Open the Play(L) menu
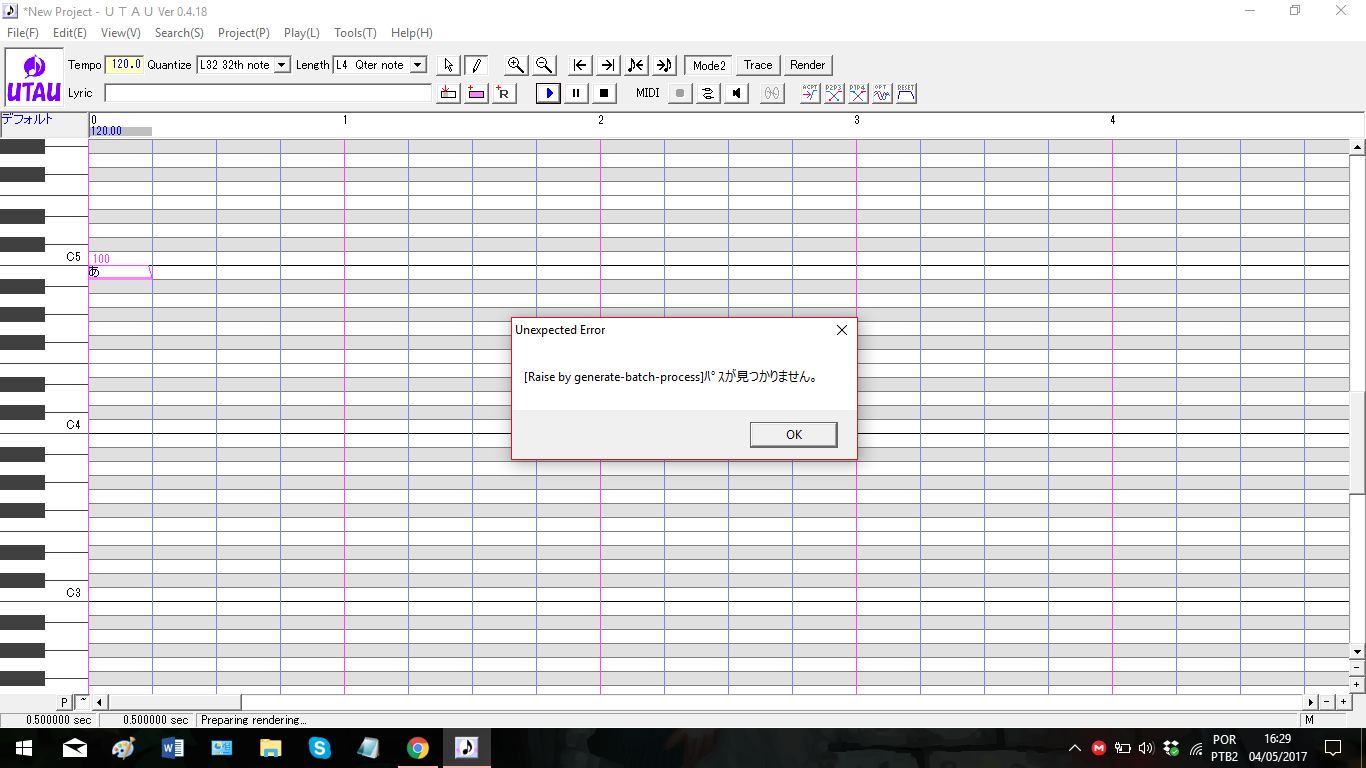 tap(302, 33)
